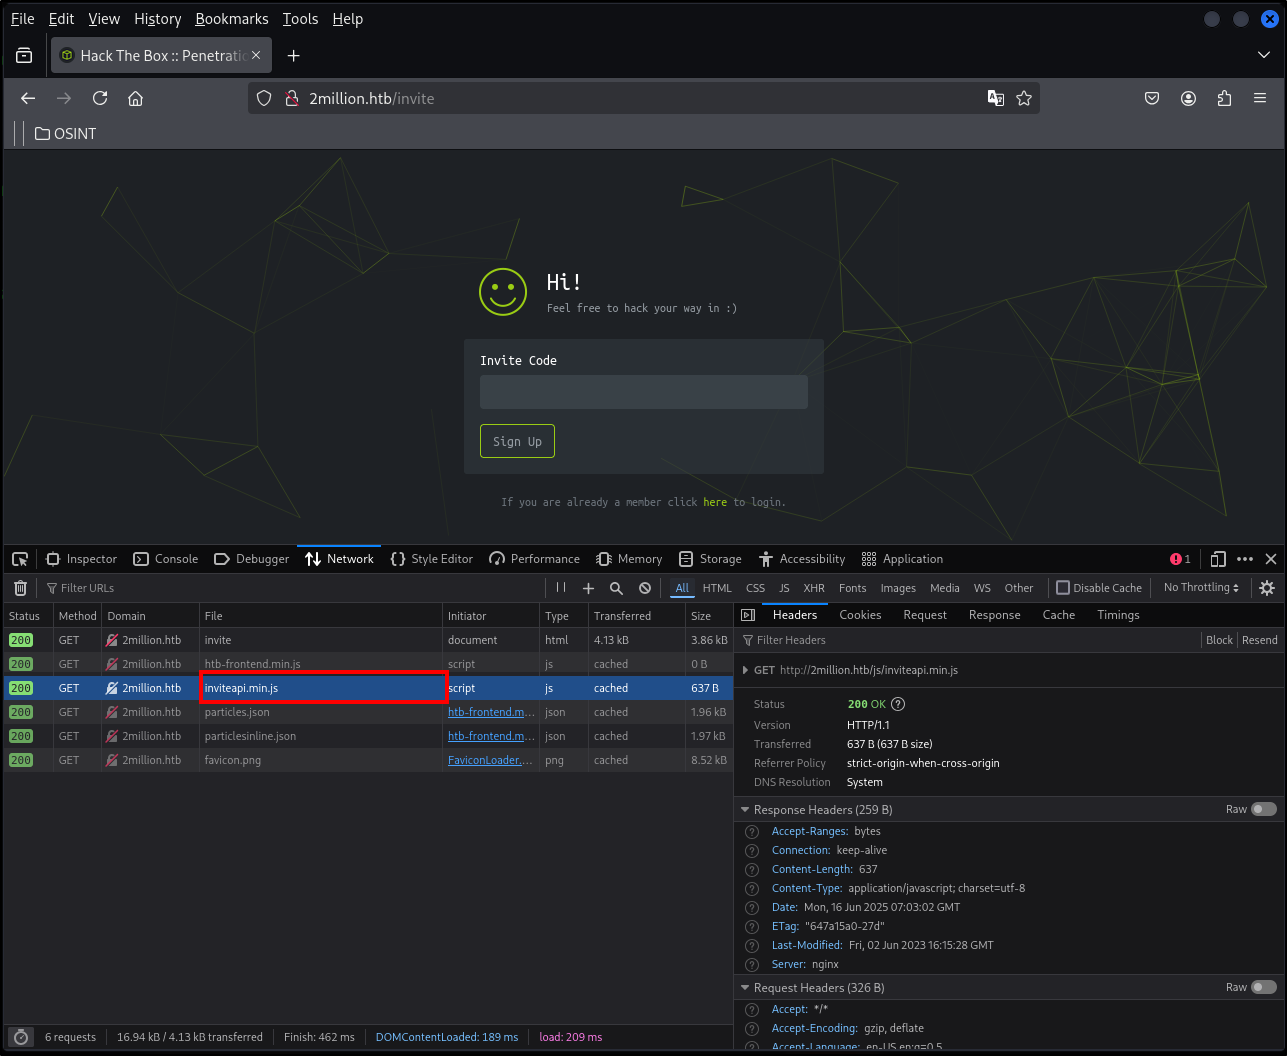The image size is (1287, 1056).
Task: Activate the element picker icon
Action: (x=20, y=559)
